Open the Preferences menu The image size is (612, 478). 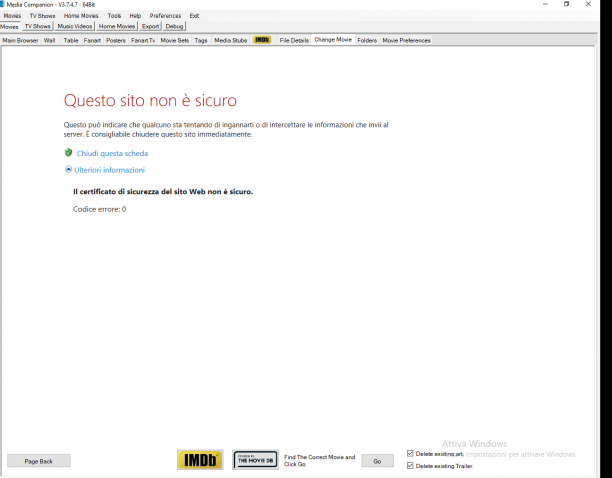[165, 16]
